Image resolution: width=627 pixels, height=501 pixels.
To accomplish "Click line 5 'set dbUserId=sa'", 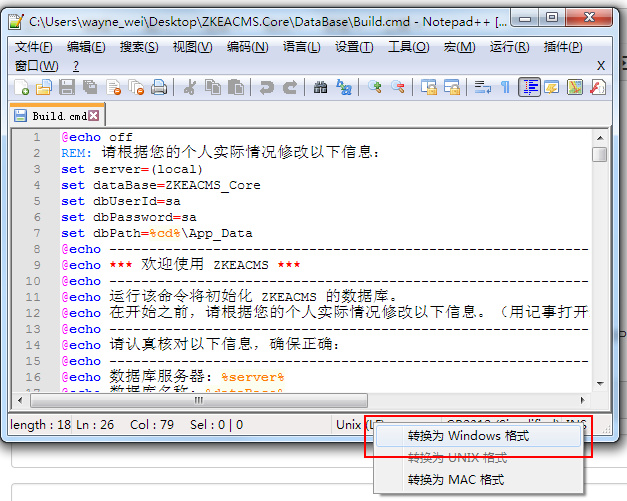I will (121, 201).
